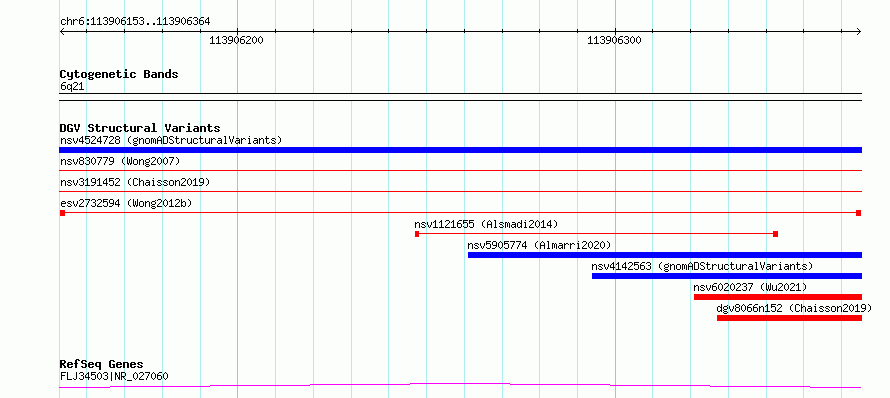Click the RefSeq Genes track title
The width and height of the screenshot is (890, 398).
[x=102, y=365]
